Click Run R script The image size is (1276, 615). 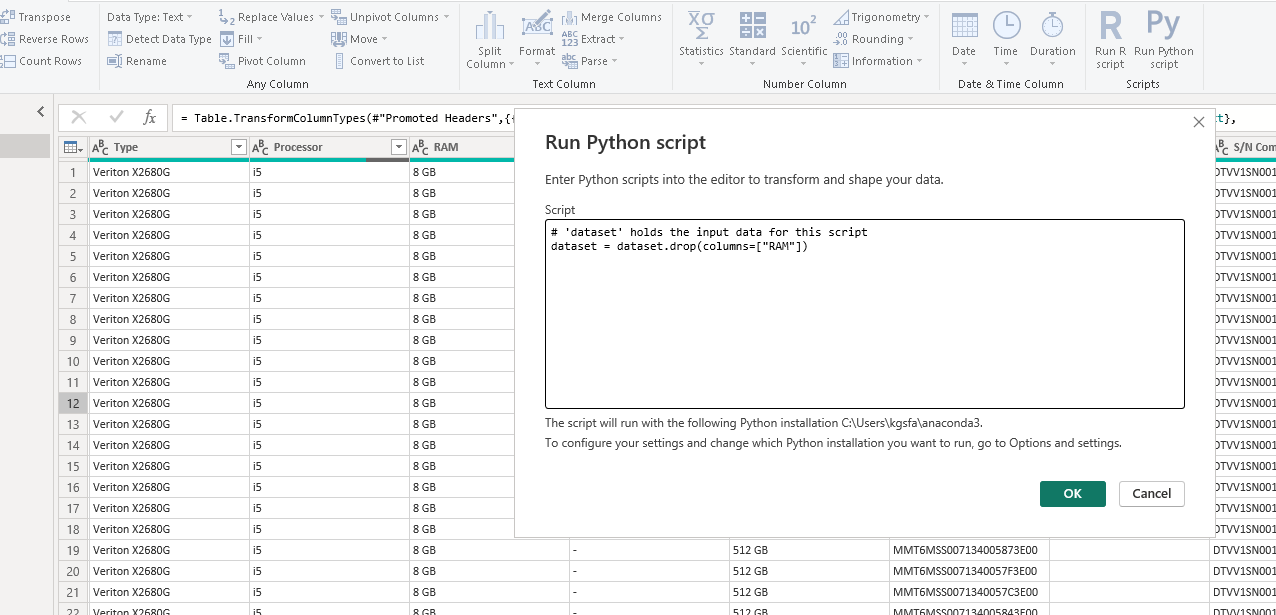[1110, 41]
